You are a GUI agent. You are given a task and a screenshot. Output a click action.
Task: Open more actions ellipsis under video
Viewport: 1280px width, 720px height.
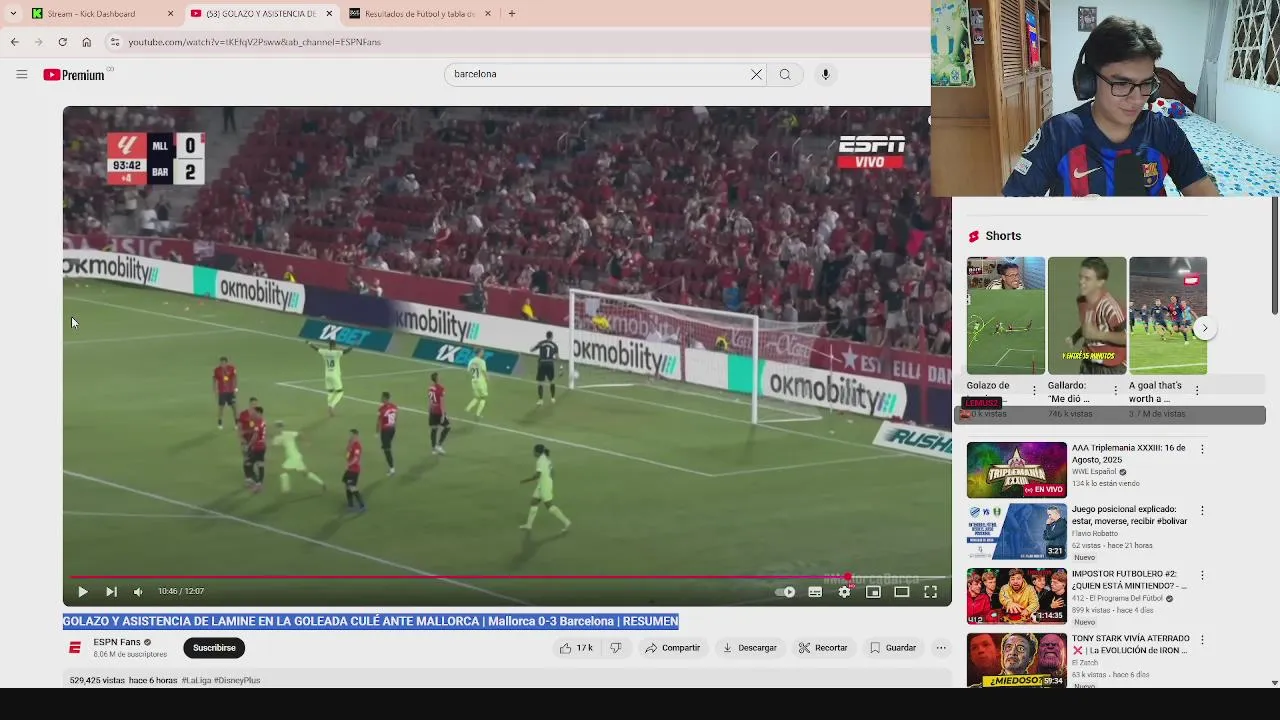click(941, 648)
